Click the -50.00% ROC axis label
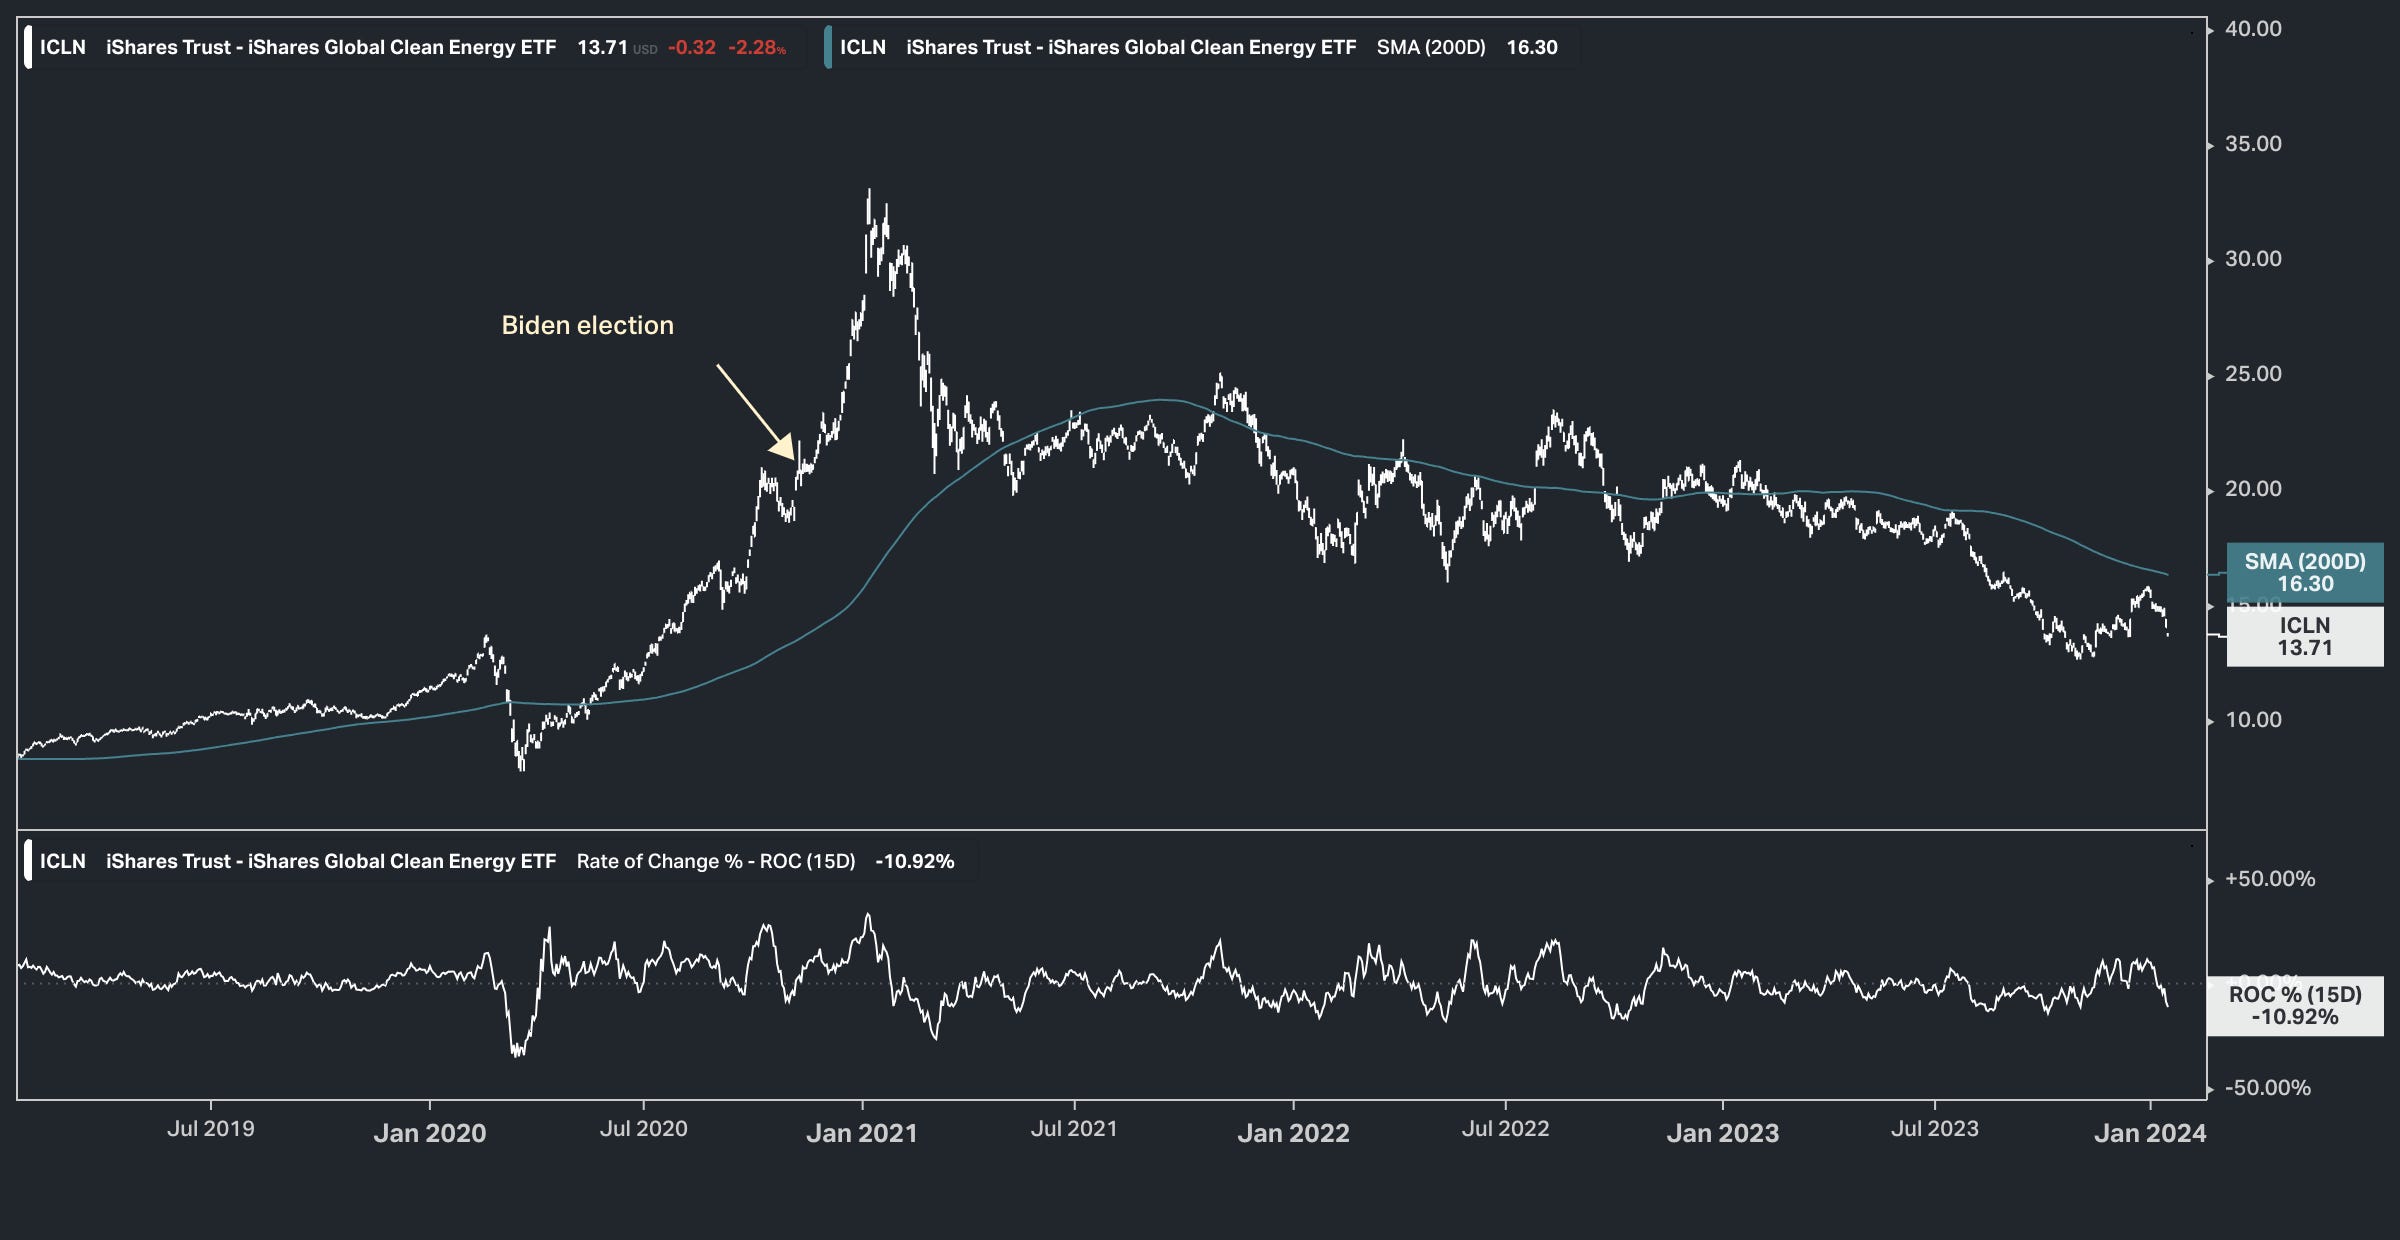This screenshot has width=2400, height=1240. (2268, 1088)
